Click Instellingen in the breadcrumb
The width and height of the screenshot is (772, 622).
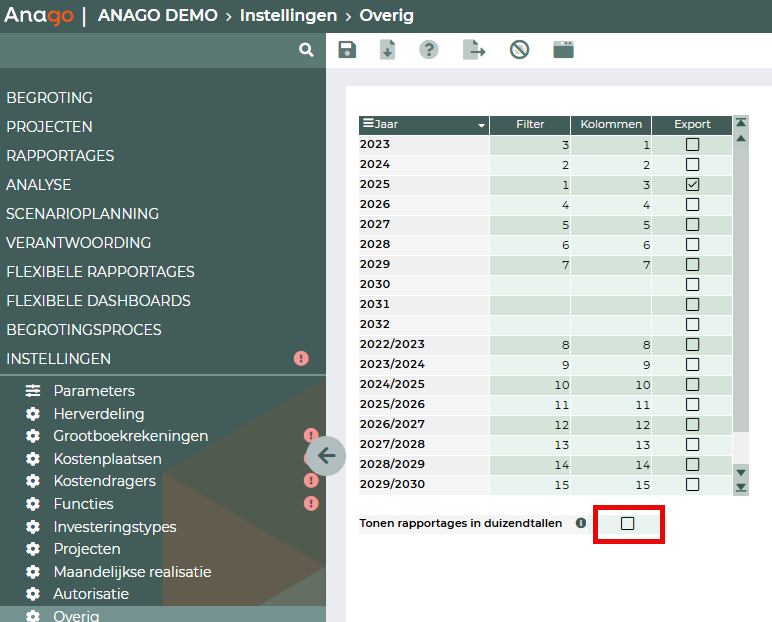pyautogui.click(x=273, y=16)
